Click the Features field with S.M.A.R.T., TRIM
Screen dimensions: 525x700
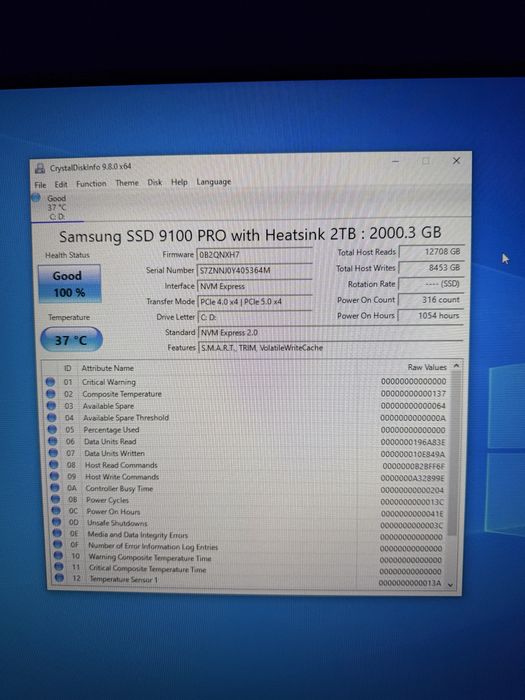(330, 347)
